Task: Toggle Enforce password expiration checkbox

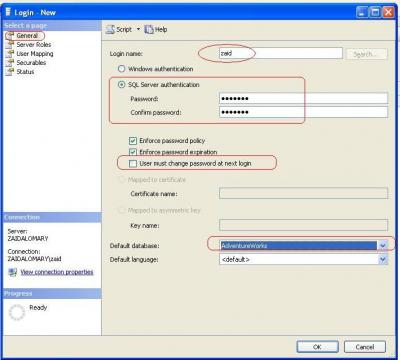Action: point(133,152)
